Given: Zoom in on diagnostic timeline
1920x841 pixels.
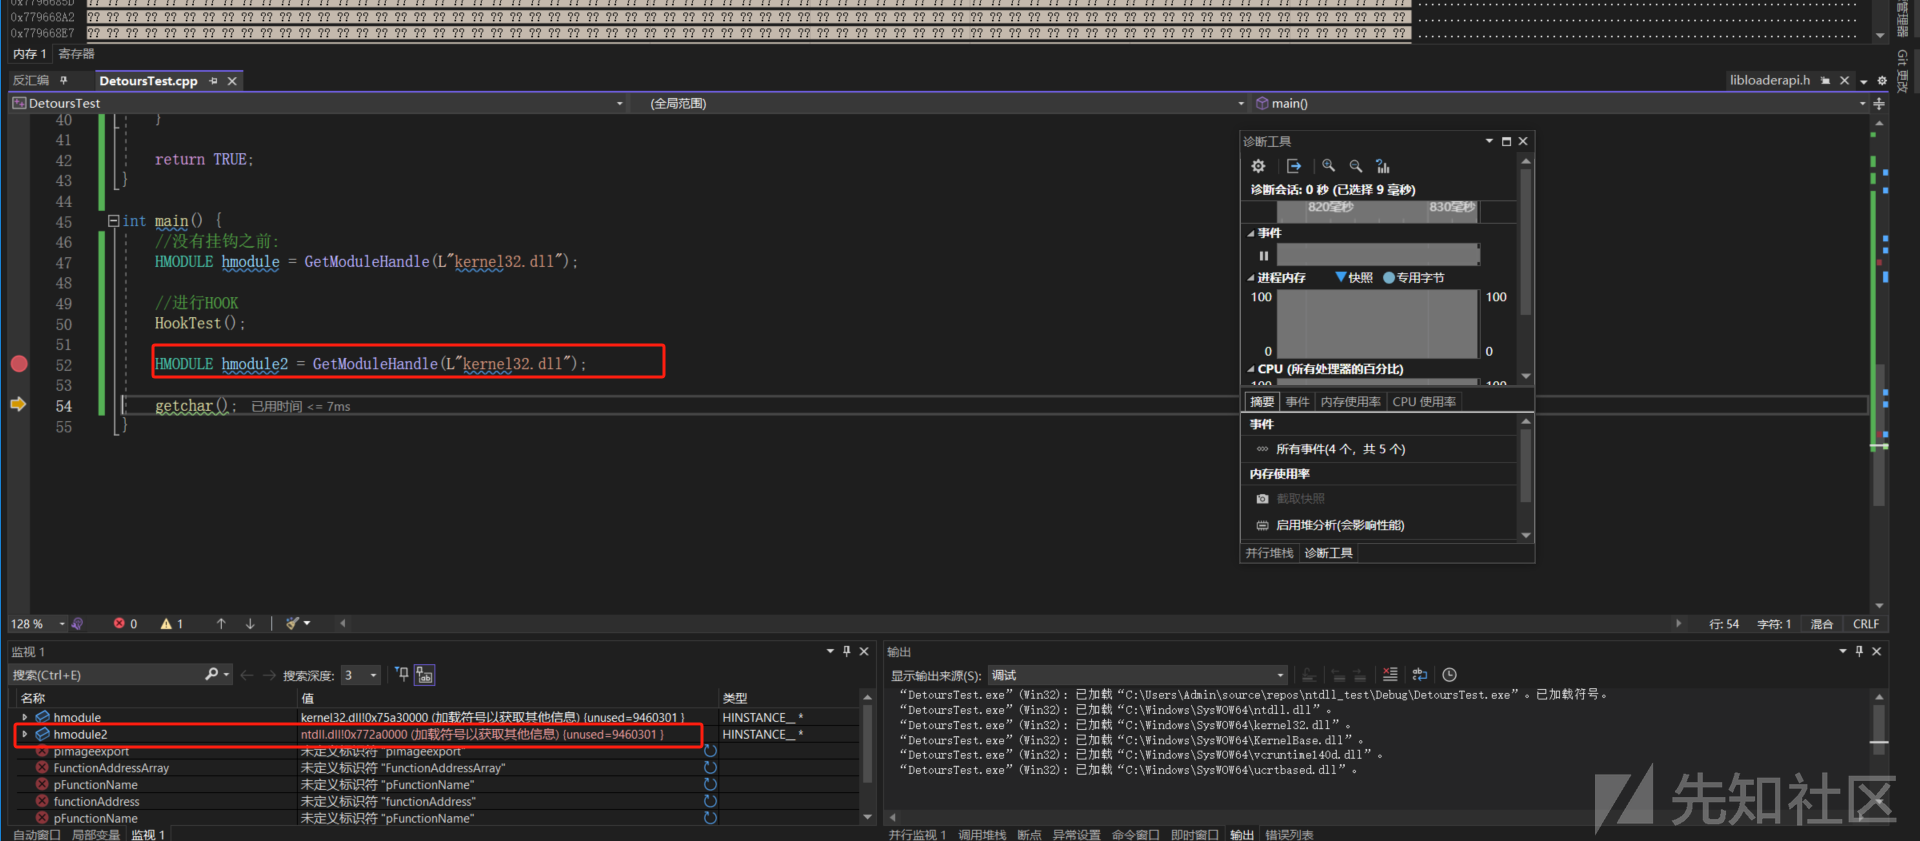Looking at the screenshot, I should (1329, 166).
